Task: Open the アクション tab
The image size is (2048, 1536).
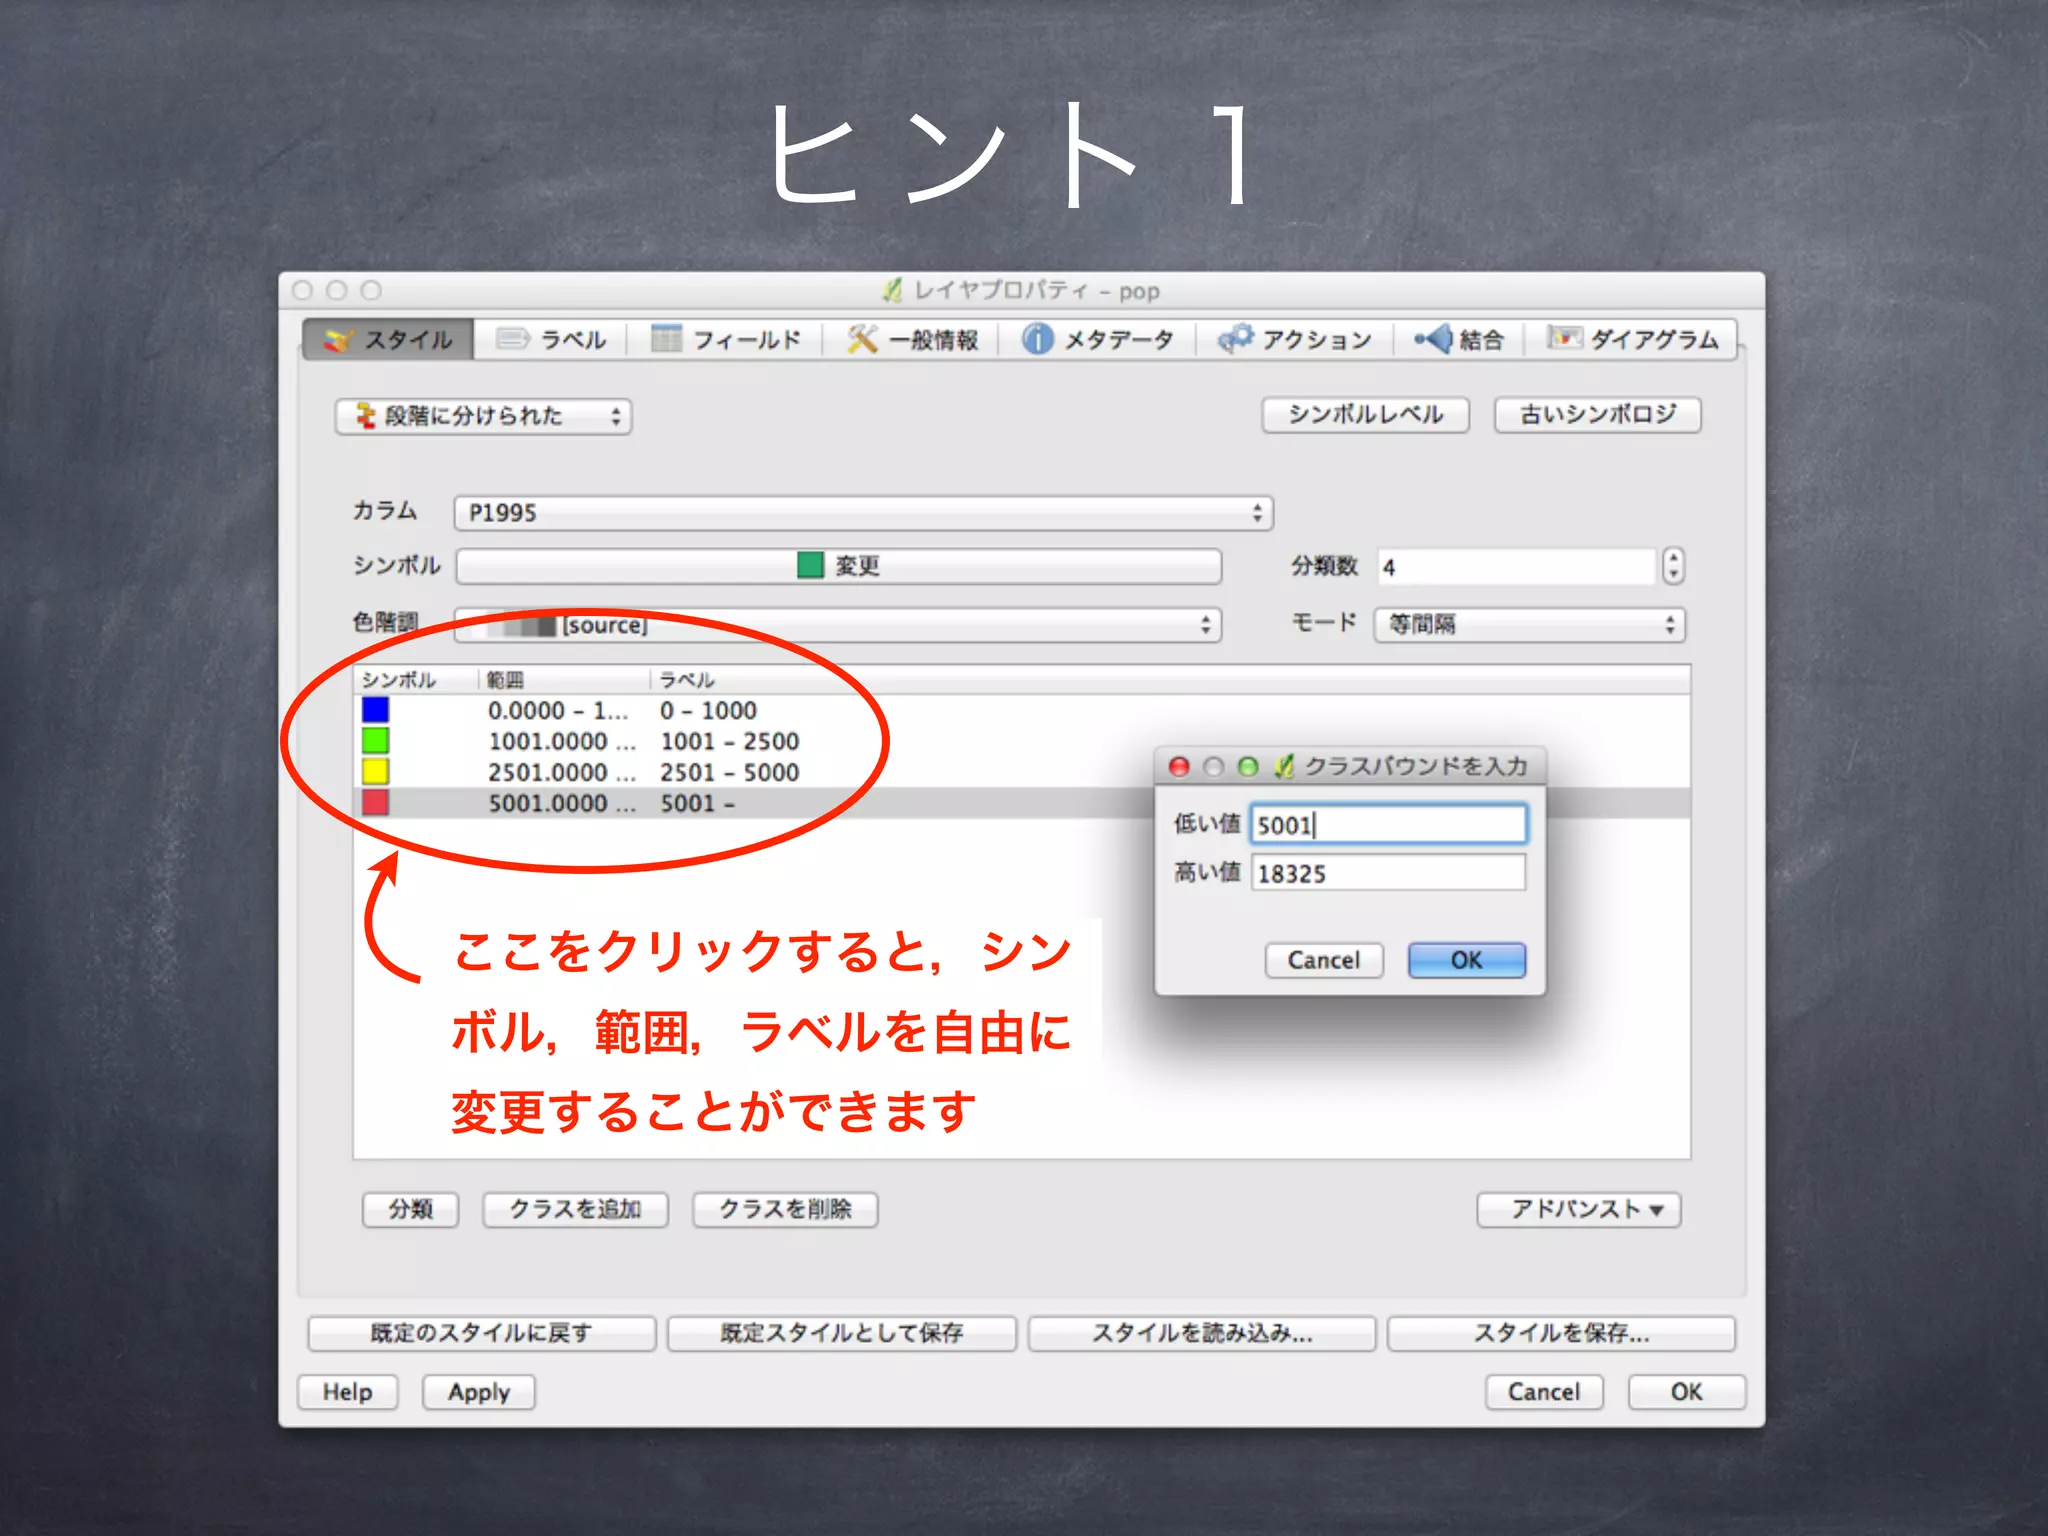Action: (x=1295, y=340)
